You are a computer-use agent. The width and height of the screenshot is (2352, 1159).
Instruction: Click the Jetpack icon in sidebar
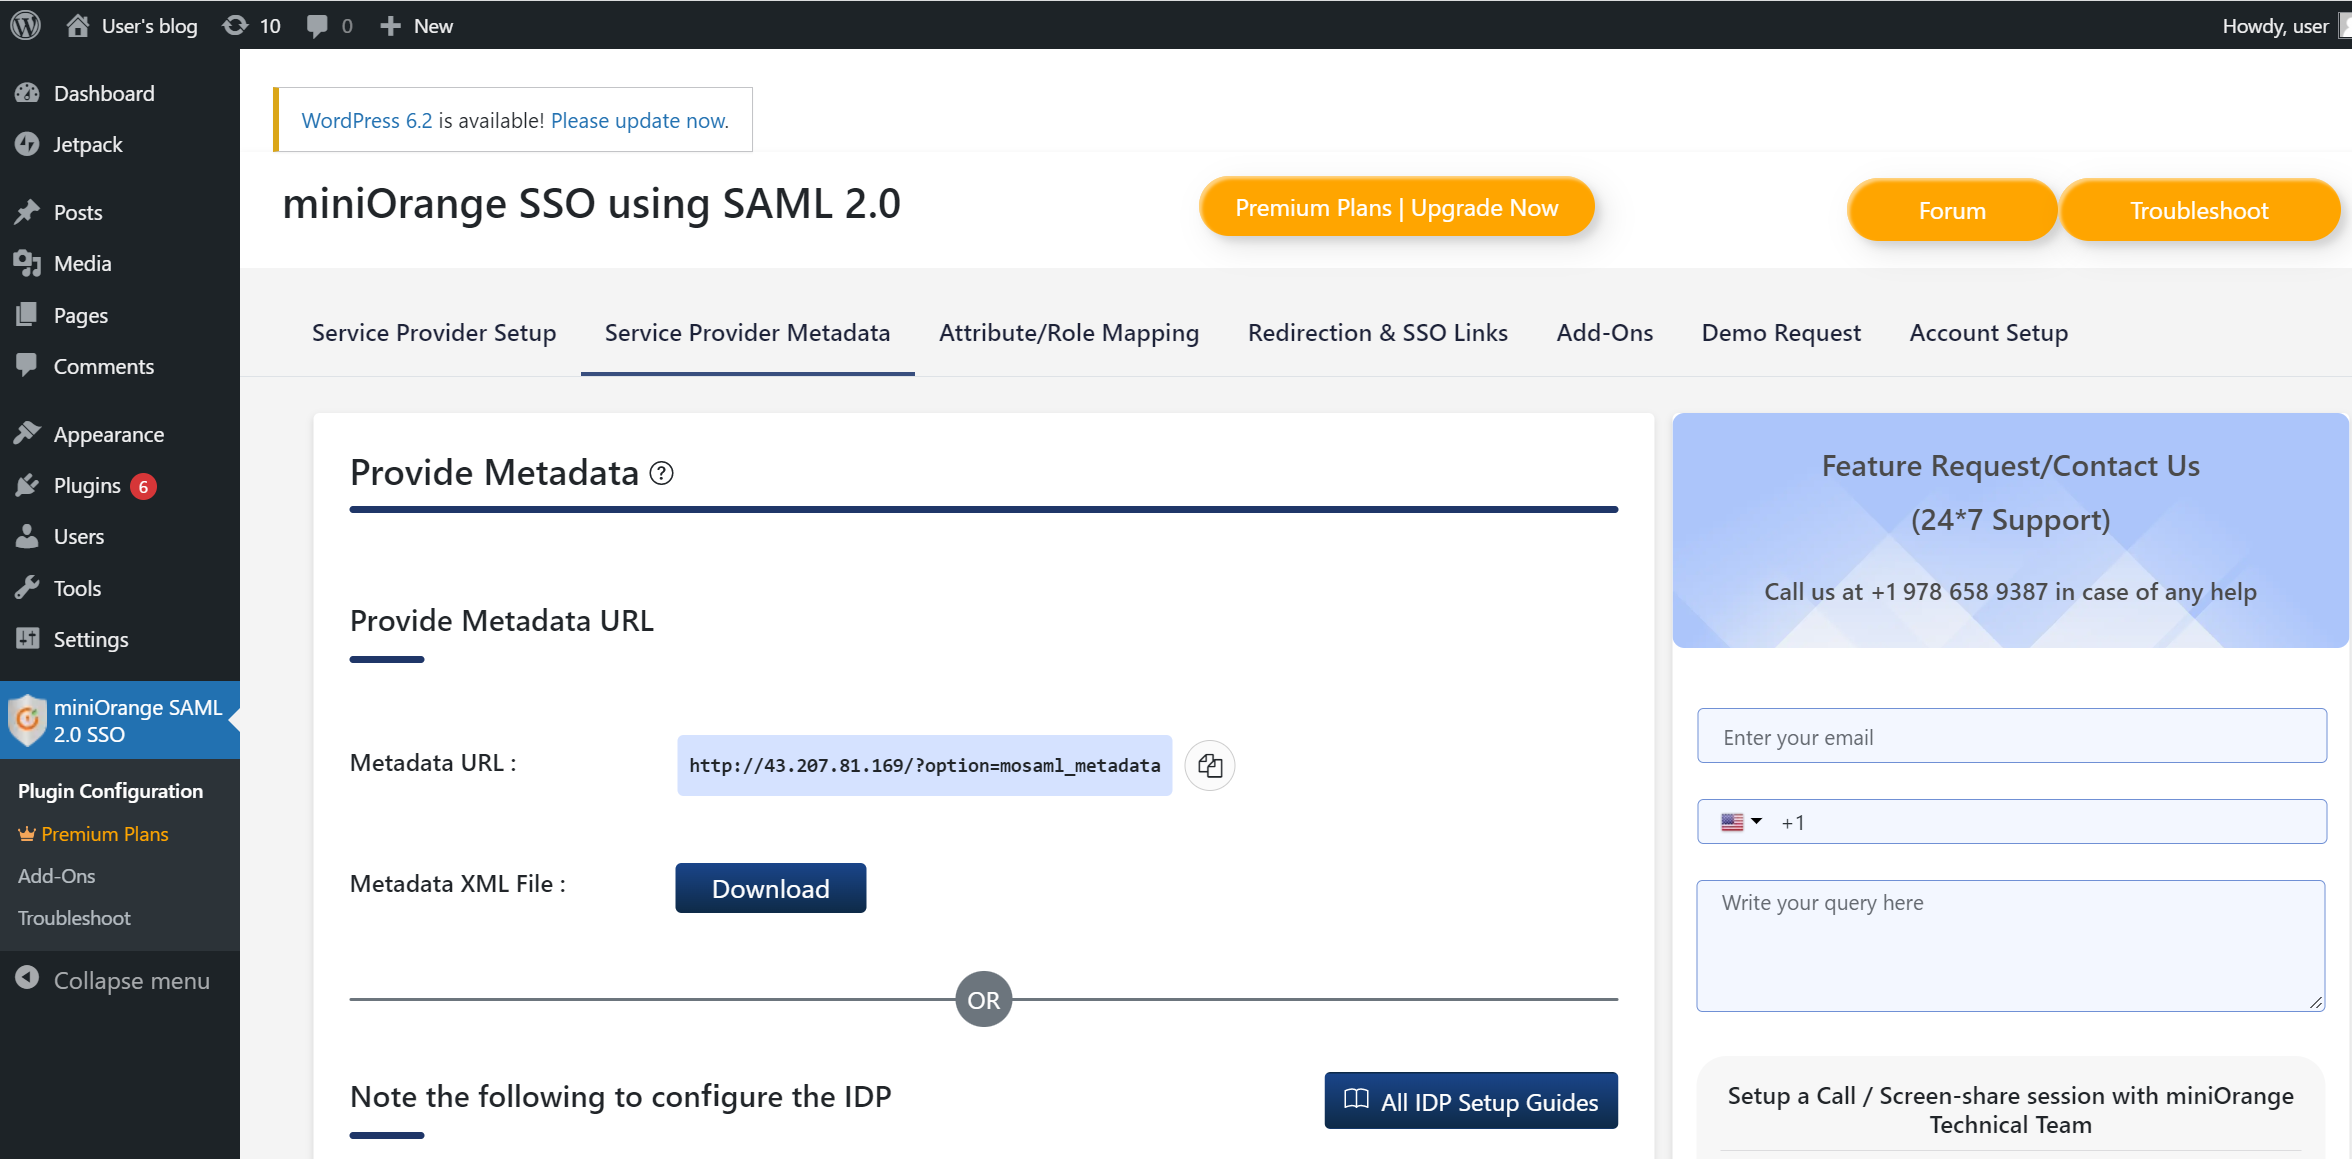[28, 144]
